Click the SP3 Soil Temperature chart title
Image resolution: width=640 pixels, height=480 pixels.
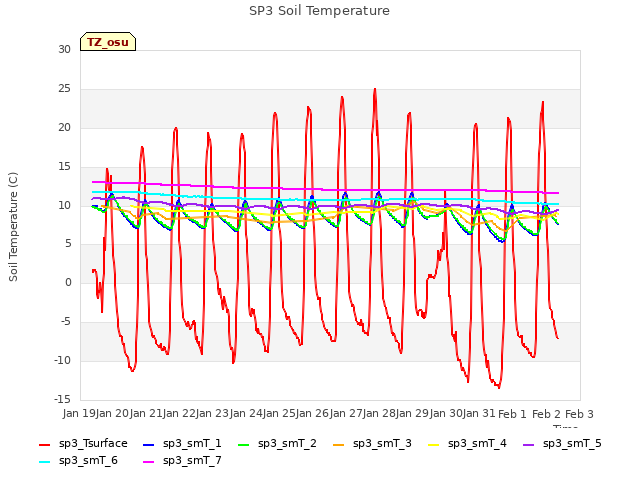[x=320, y=11]
